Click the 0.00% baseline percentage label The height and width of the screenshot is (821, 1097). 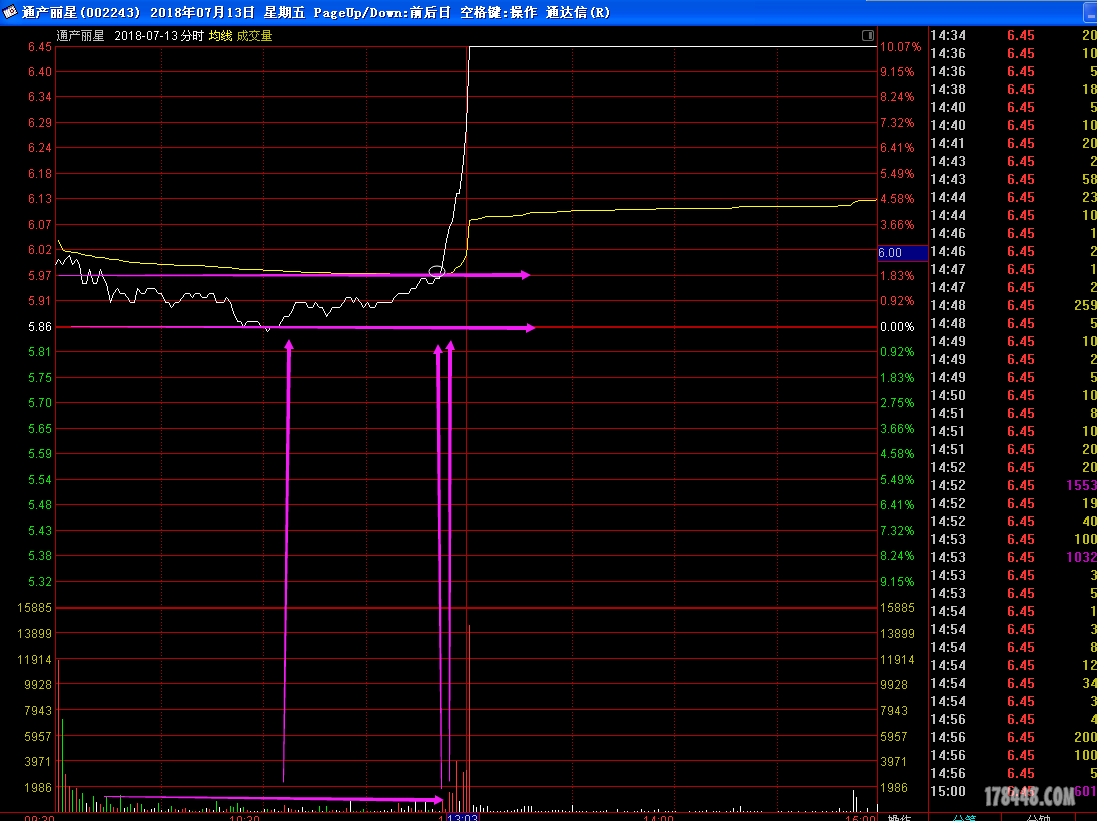point(897,327)
